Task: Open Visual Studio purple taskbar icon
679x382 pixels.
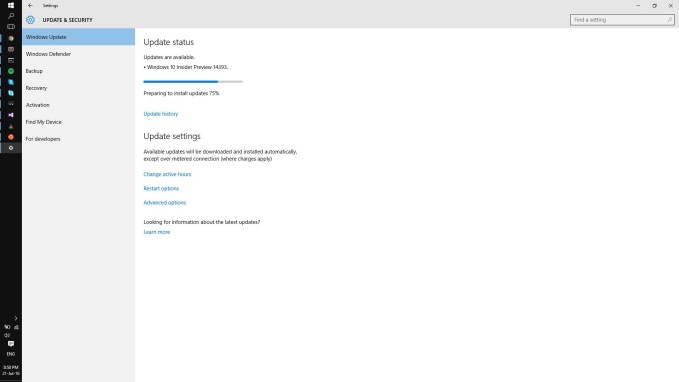Action: click(x=11, y=115)
